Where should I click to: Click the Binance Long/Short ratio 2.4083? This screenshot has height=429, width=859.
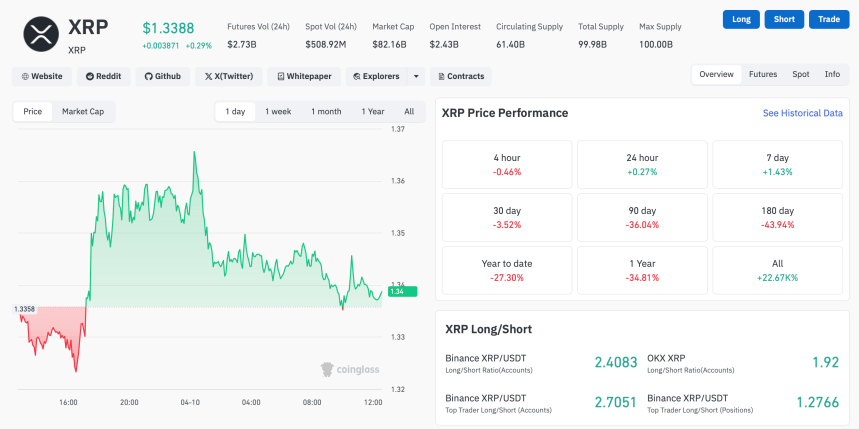pyautogui.click(x=616, y=362)
